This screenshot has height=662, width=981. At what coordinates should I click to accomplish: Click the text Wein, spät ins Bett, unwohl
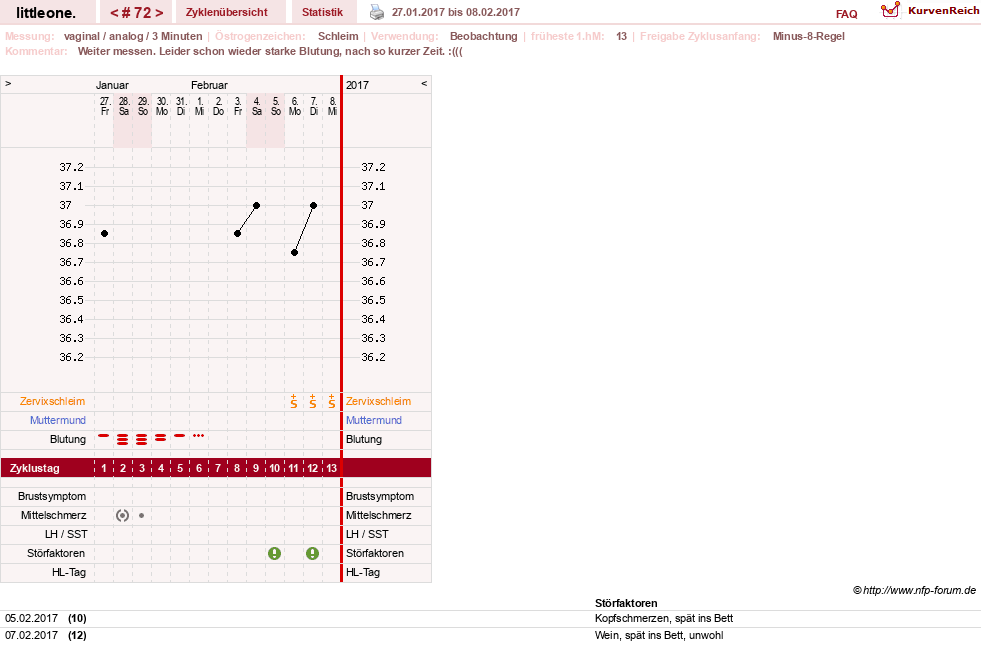[x=659, y=636]
